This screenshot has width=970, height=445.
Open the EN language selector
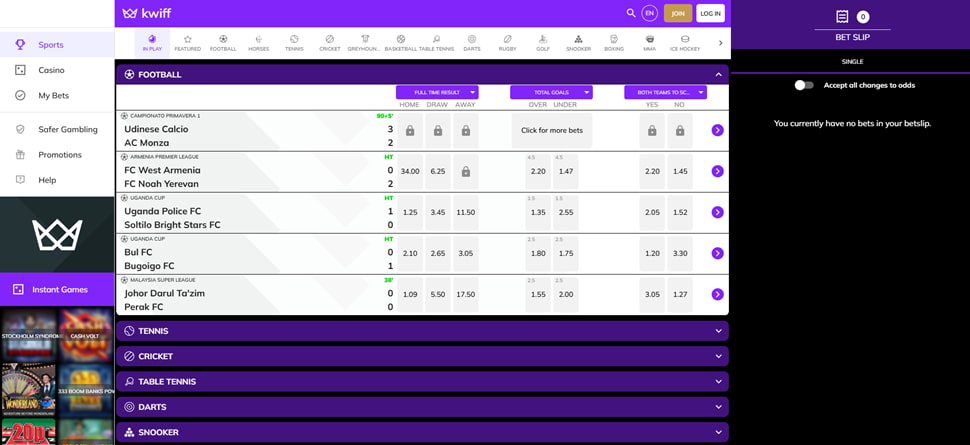pos(650,13)
